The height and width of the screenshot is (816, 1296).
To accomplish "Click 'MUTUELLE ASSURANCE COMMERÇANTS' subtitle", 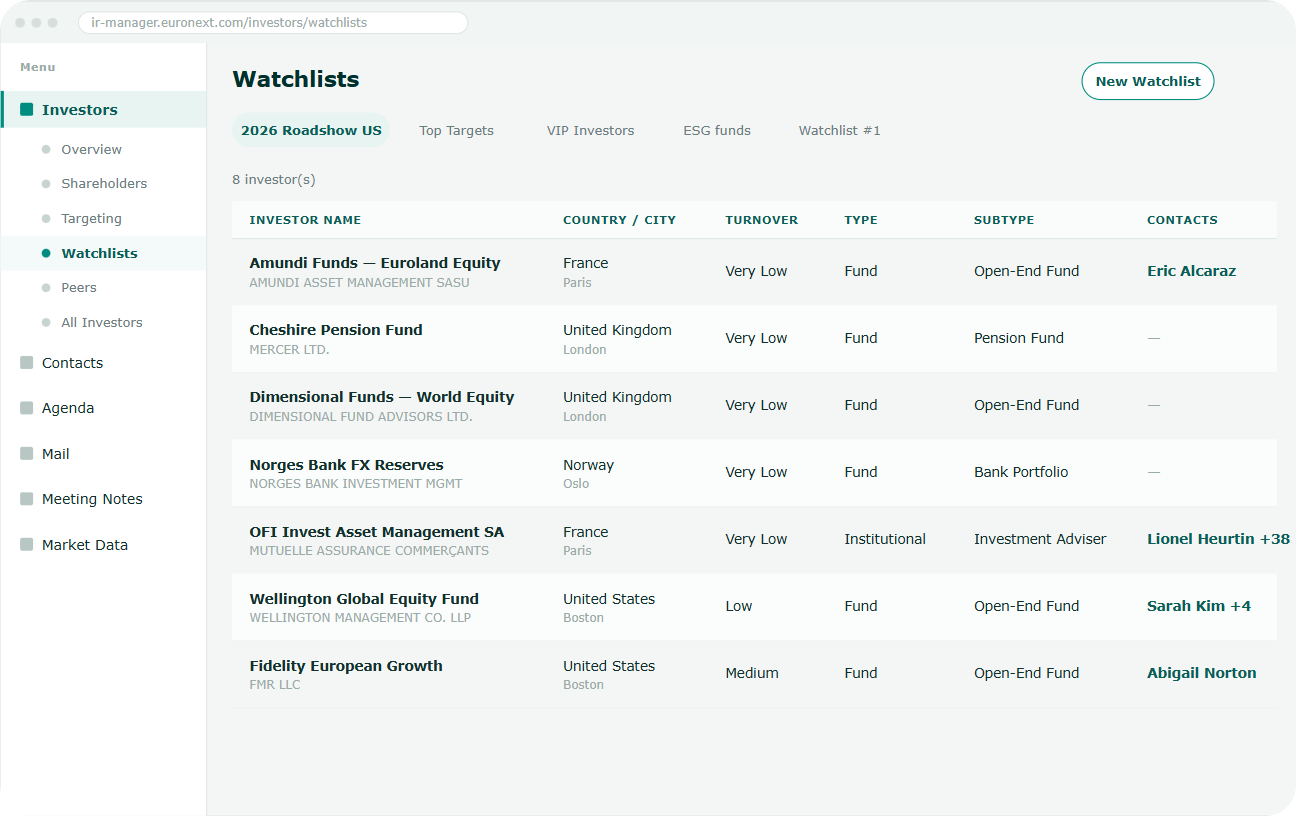I will click(x=369, y=551).
